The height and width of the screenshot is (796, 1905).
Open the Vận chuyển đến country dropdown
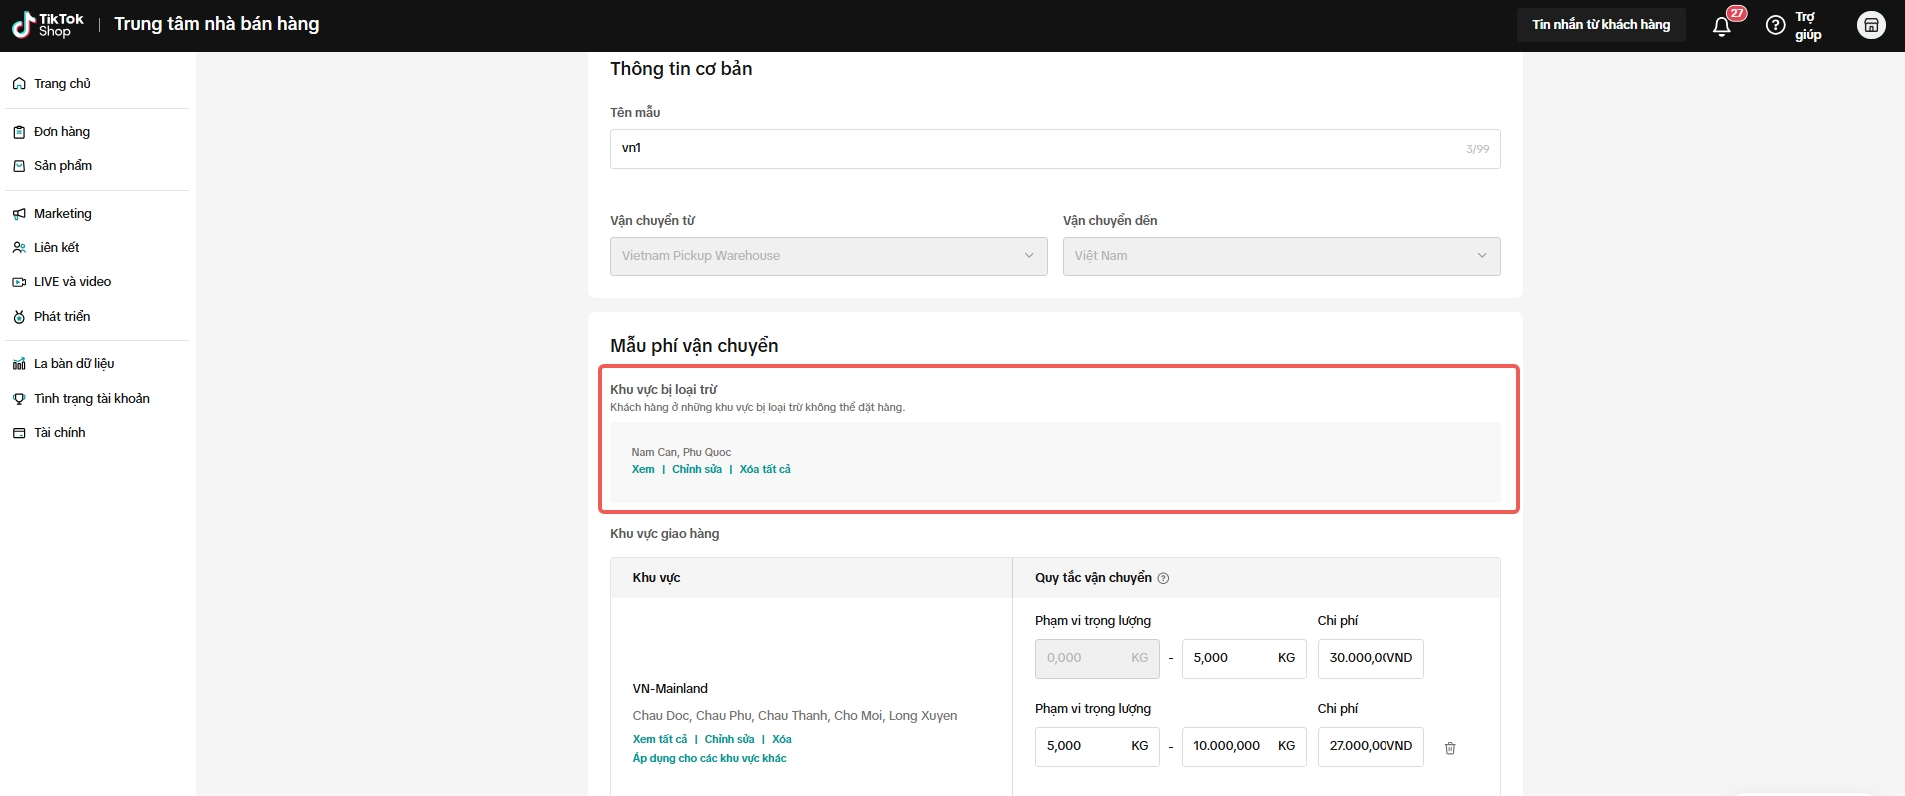[1280, 256]
